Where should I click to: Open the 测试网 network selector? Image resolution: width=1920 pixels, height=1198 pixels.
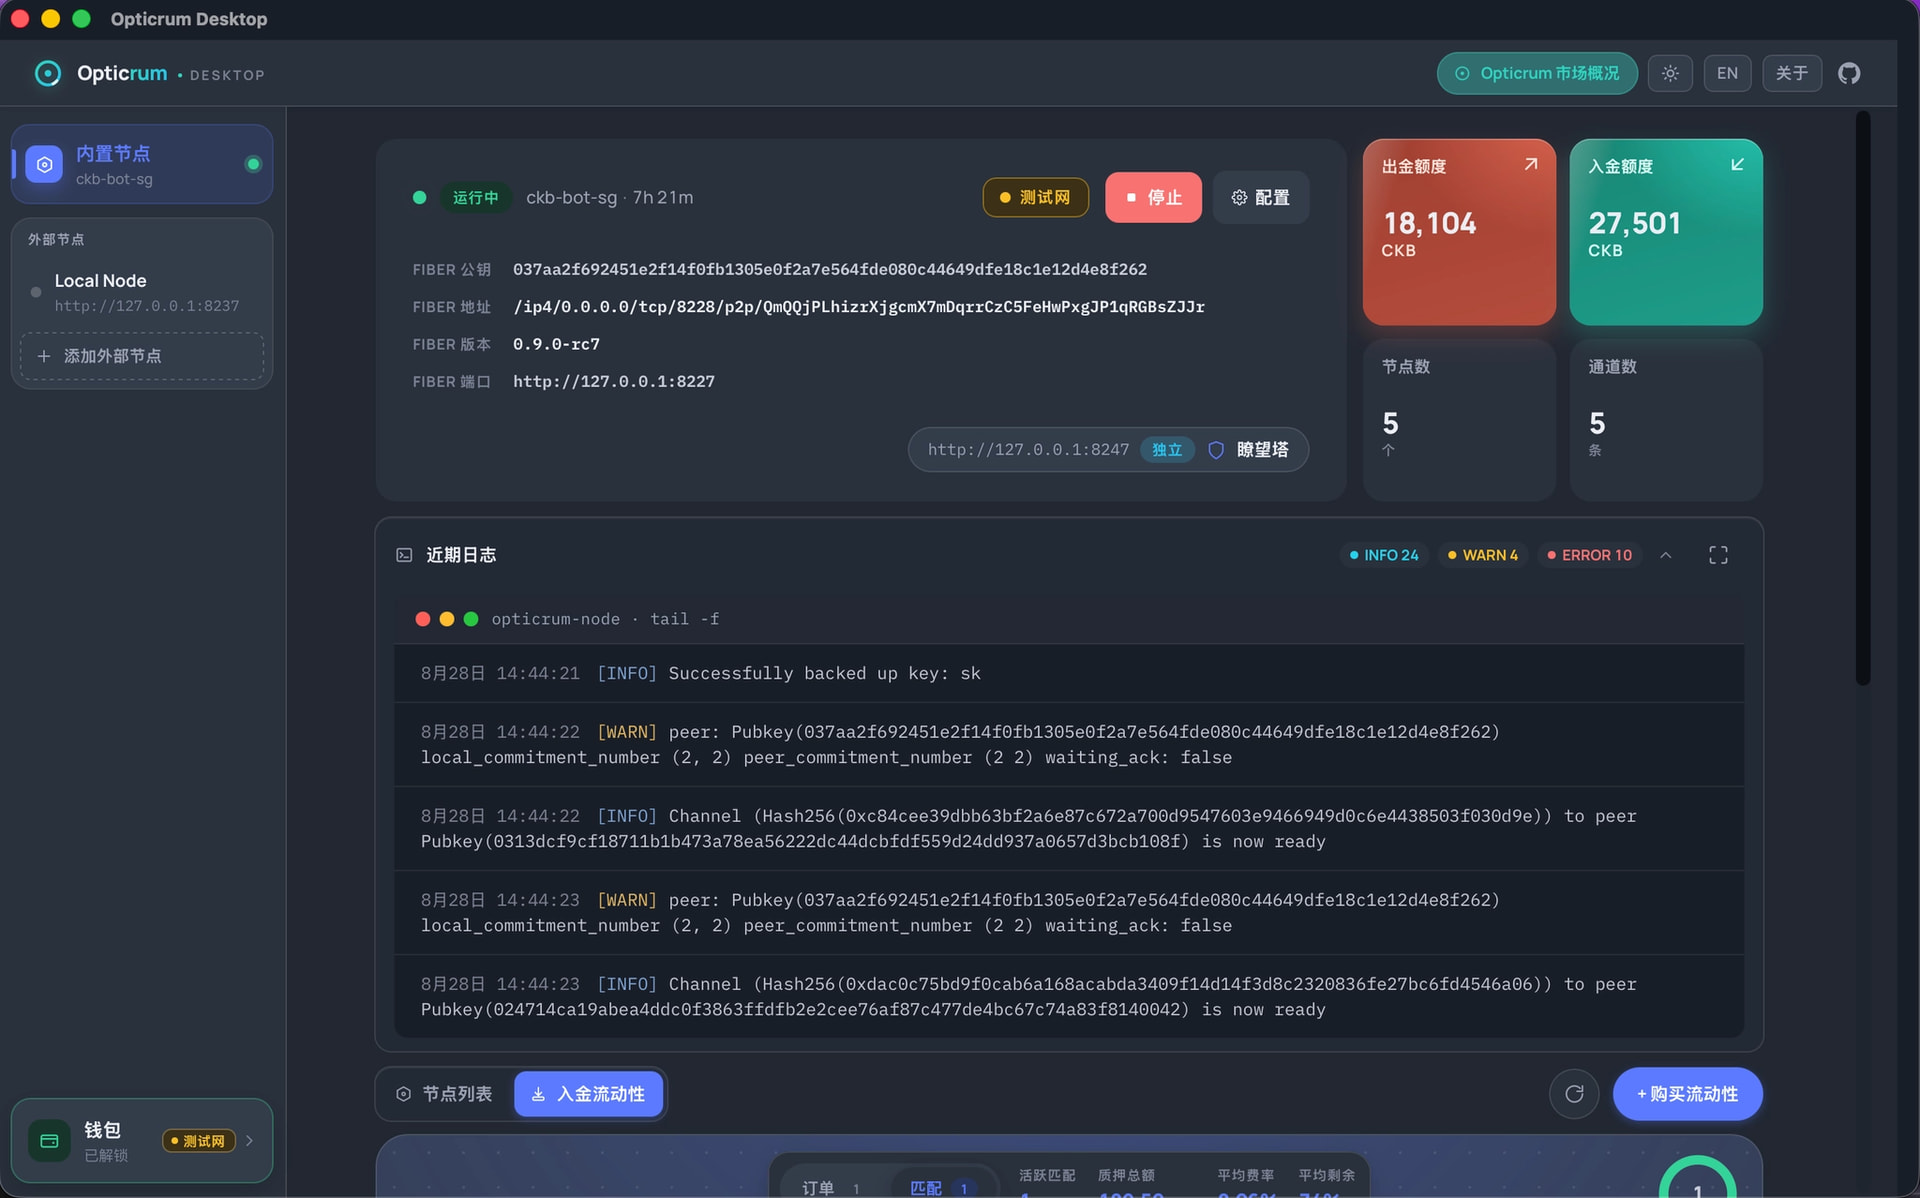(1035, 197)
